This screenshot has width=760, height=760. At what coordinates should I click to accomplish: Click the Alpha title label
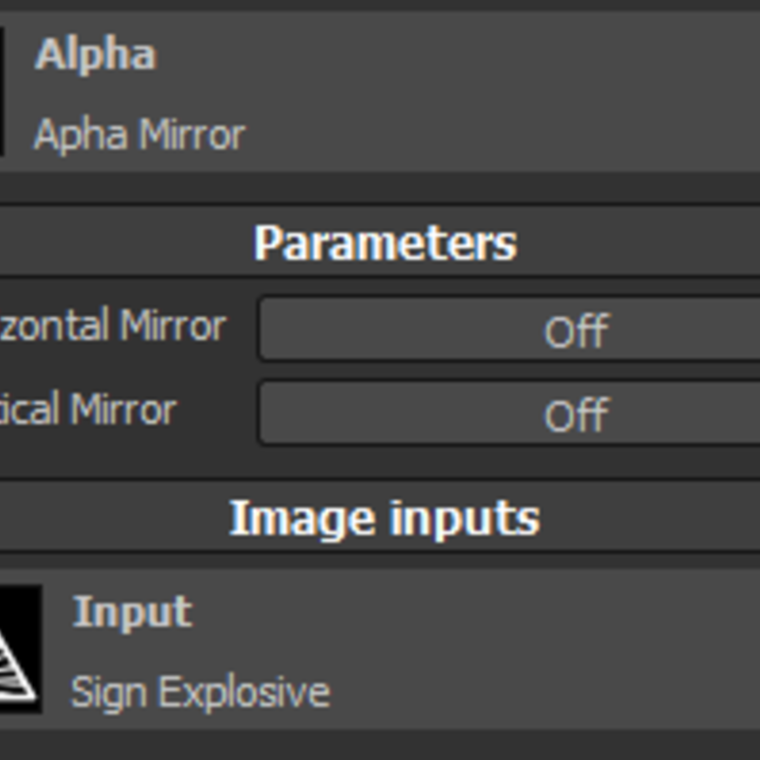coord(95,54)
